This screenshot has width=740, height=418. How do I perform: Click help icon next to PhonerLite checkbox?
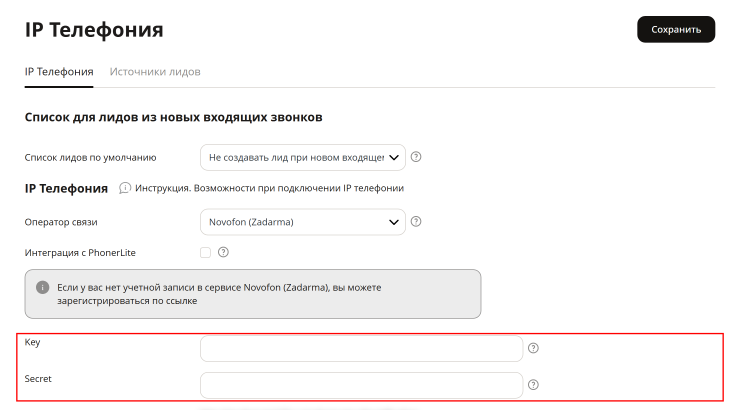[223, 252]
